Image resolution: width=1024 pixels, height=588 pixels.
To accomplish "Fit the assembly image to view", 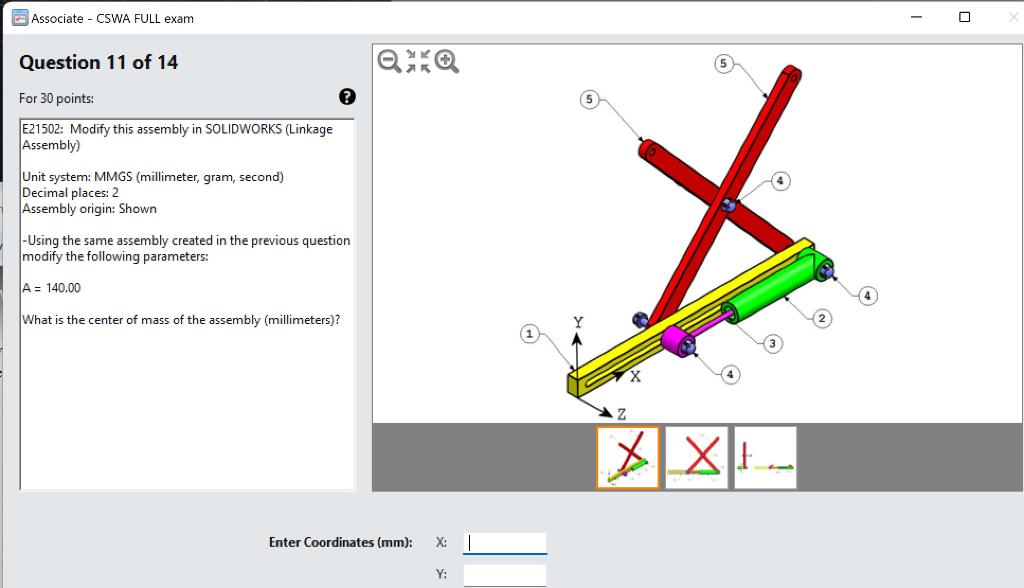I will pos(418,61).
